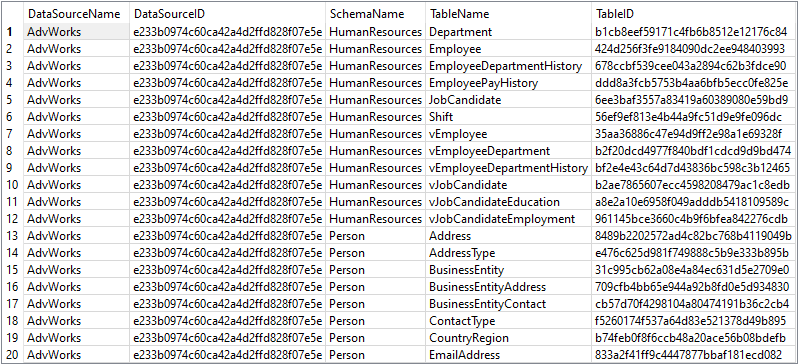The width and height of the screenshot is (798, 364).
Task: Select the AddressType table name cell
Action: [x=508, y=253]
